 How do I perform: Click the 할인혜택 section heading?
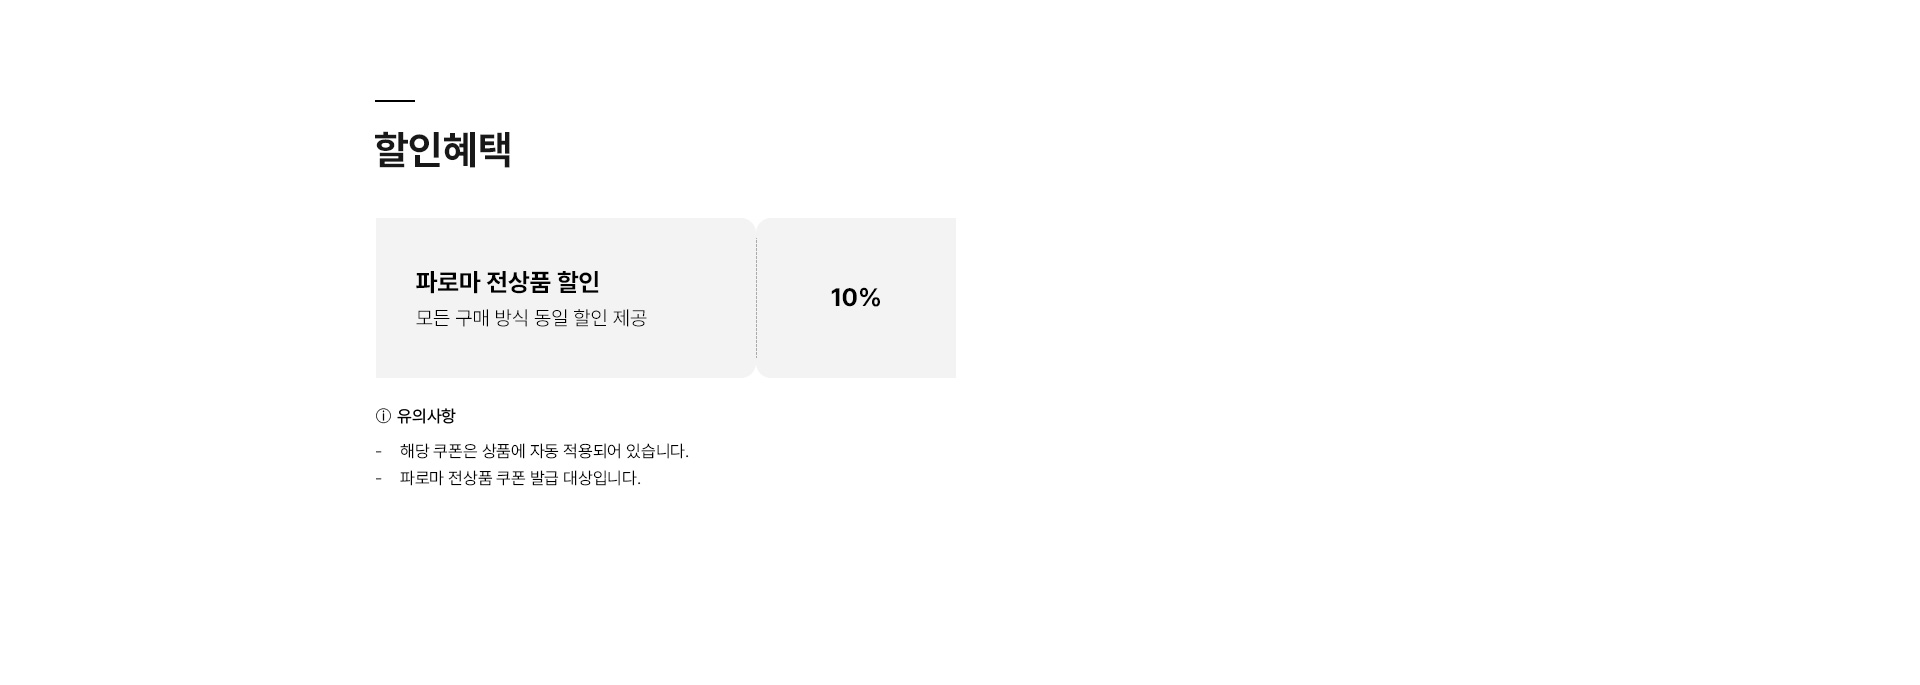443,150
